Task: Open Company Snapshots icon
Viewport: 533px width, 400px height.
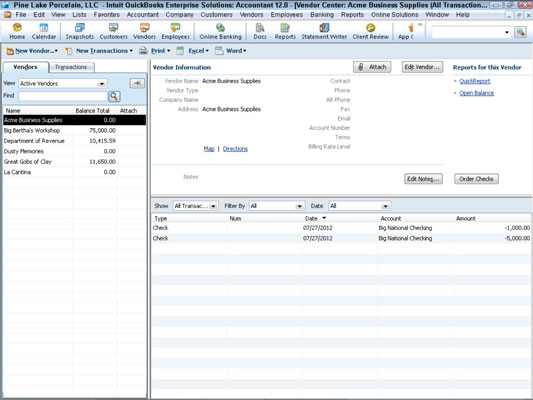Action: coord(80,31)
